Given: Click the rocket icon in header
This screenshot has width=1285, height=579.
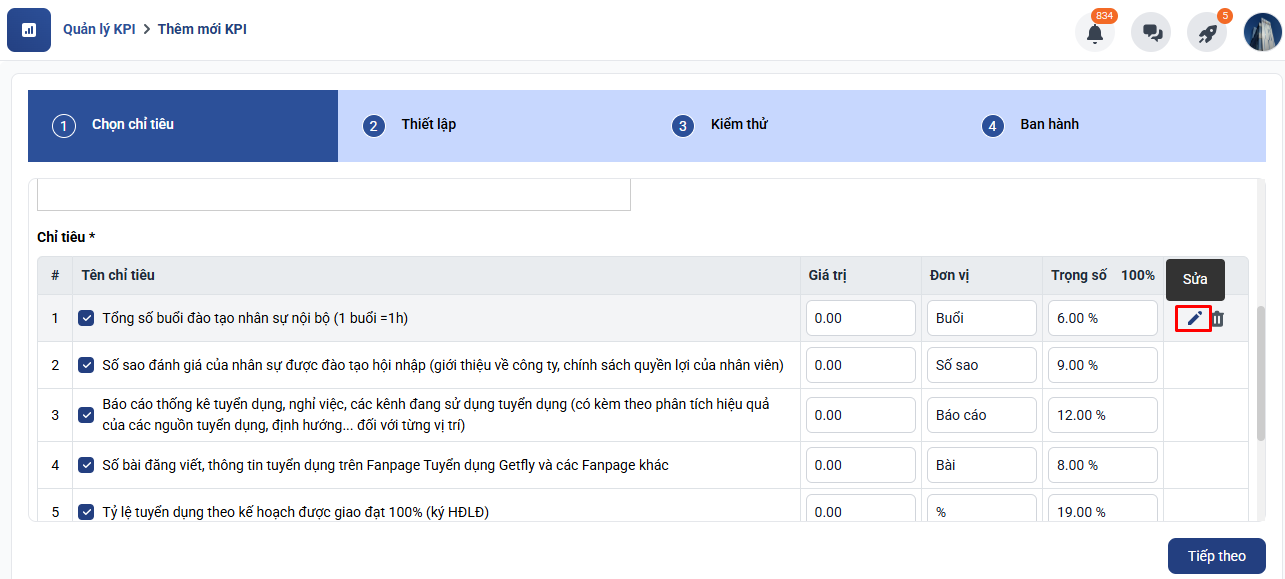Looking at the screenshot, I should coord(1207,33).
